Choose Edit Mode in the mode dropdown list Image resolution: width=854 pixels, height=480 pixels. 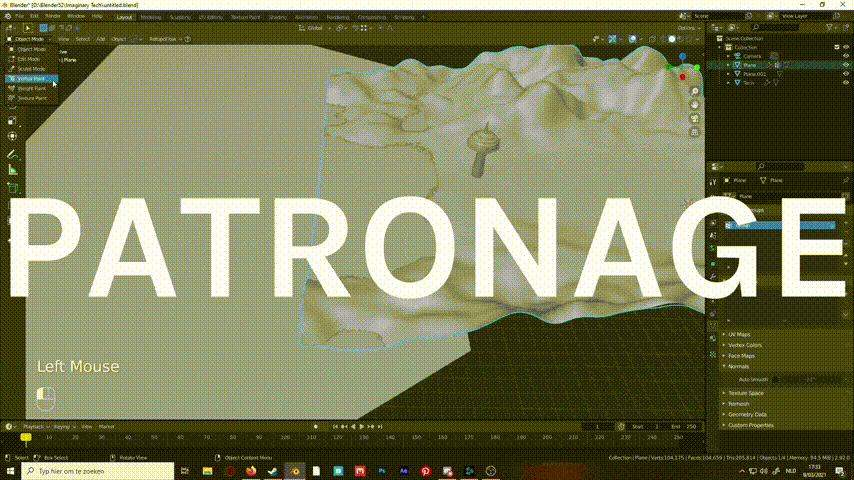31,59
